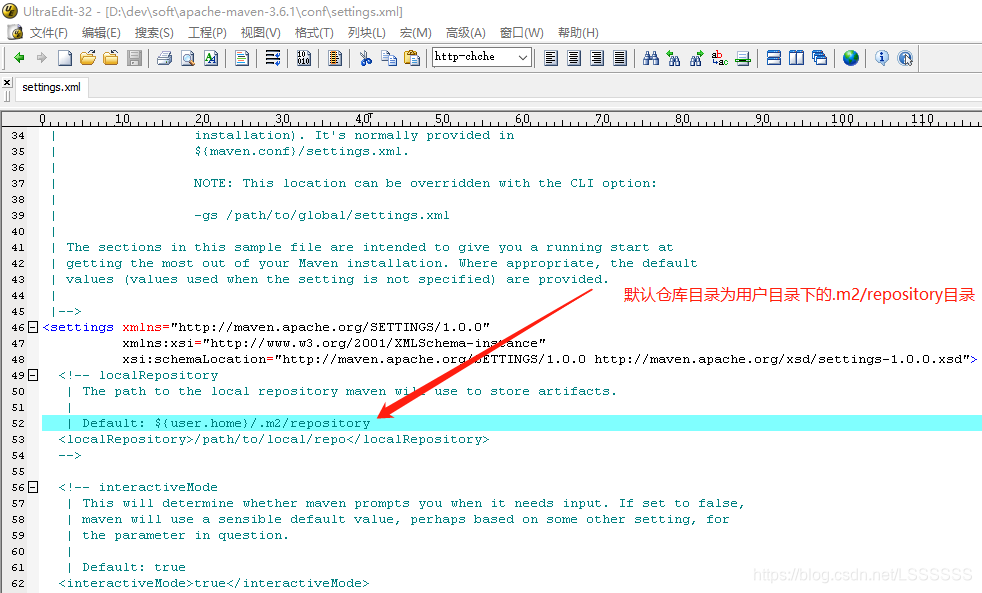Click the 'NOTE: This location can be overridden' line
This screenshot has width=982, height=593.
(425, 183)
